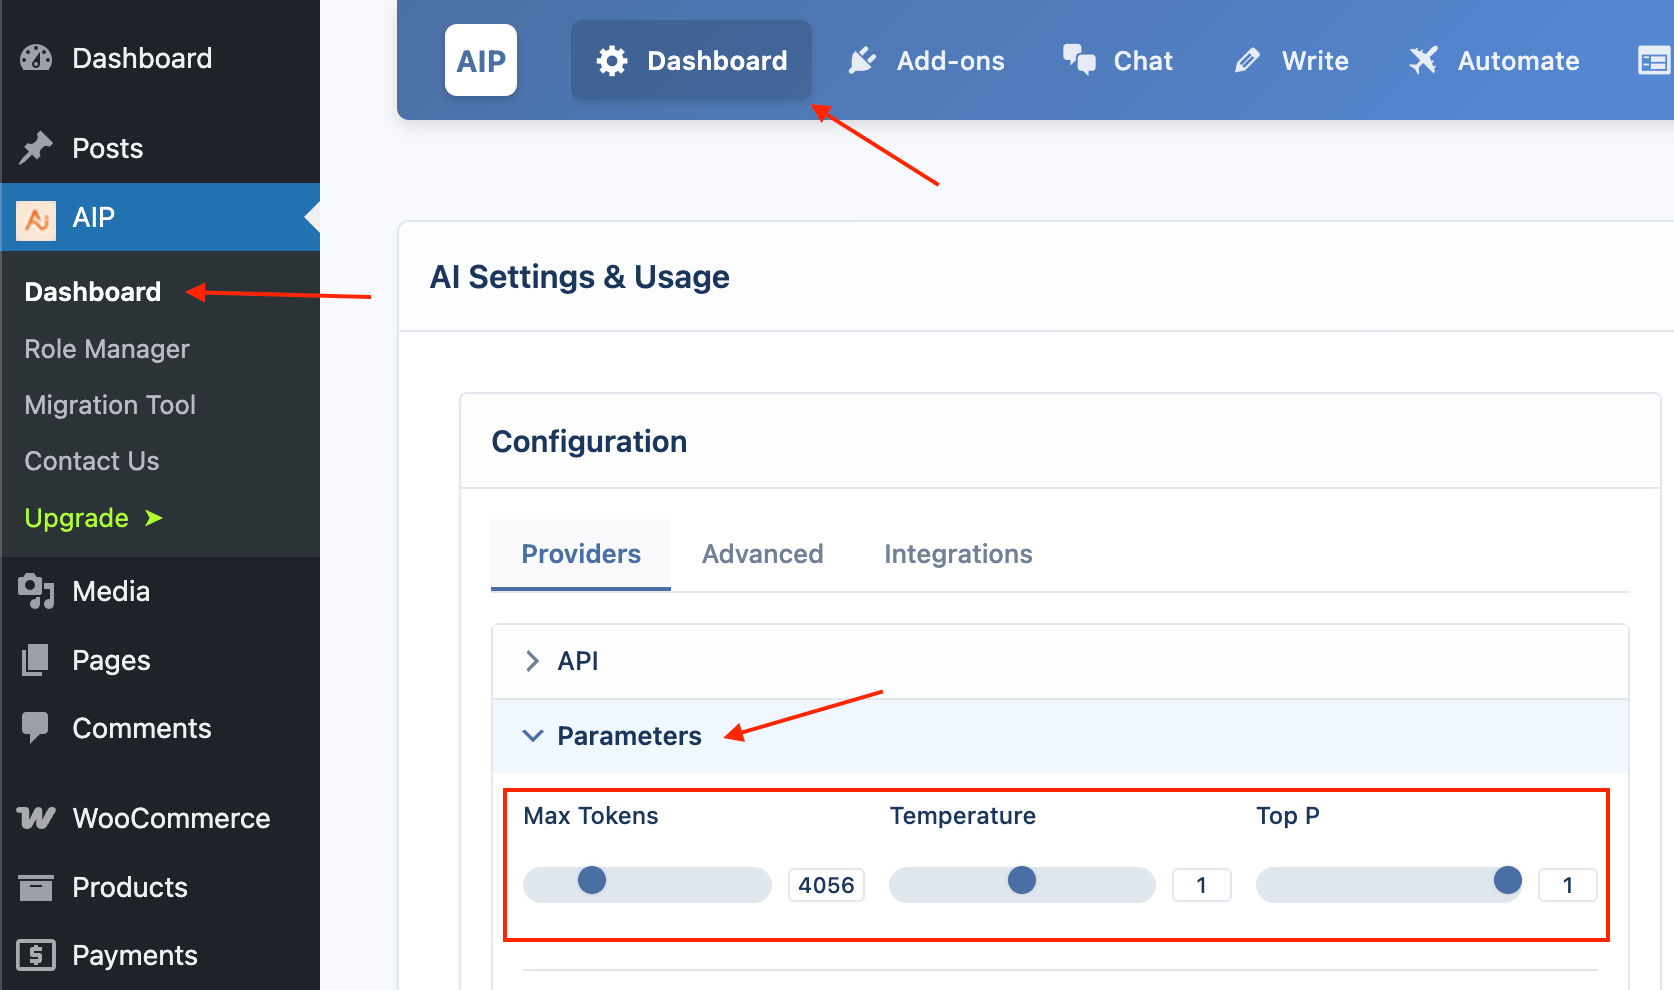Open Role Manager submenu item
This screenshot has height=990, width=1674.
[107, 349]
